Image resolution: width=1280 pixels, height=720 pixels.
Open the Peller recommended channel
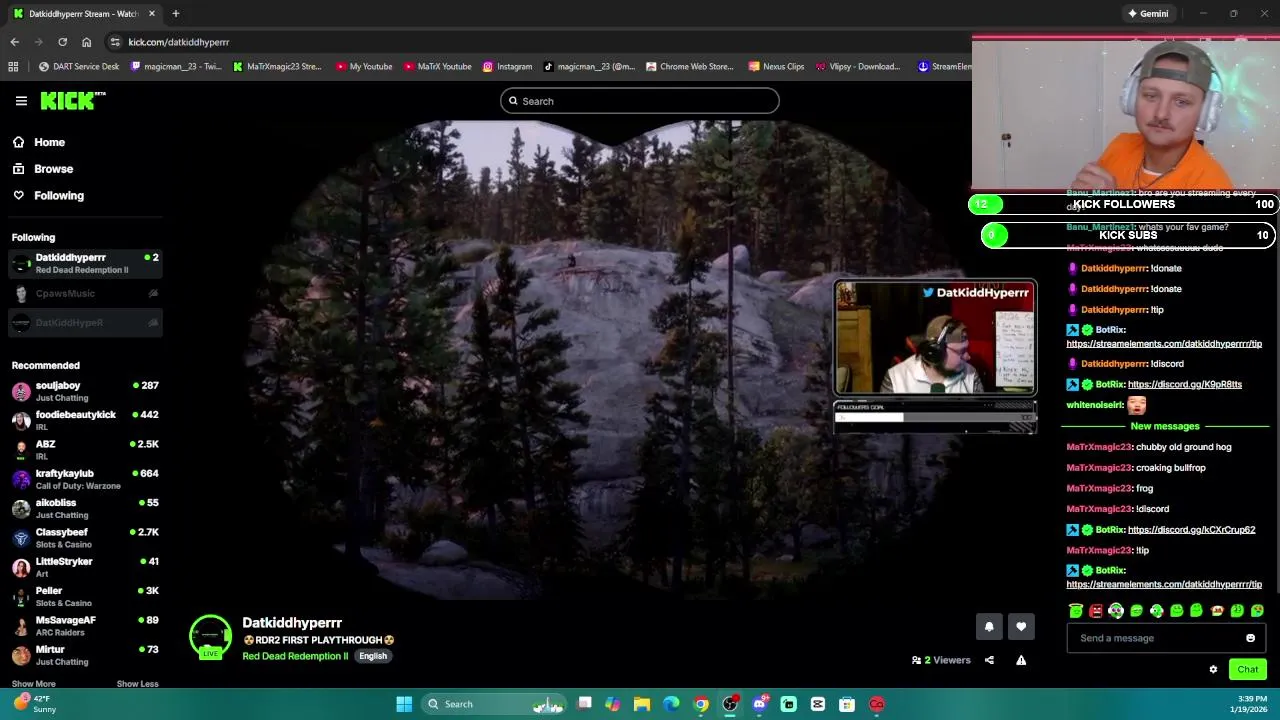tap(85, 596)
